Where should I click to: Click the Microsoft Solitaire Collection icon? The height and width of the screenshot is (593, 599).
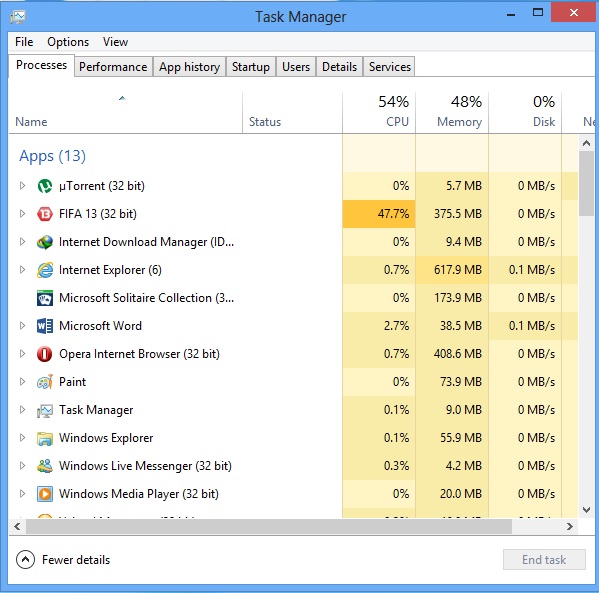point(45,298)
